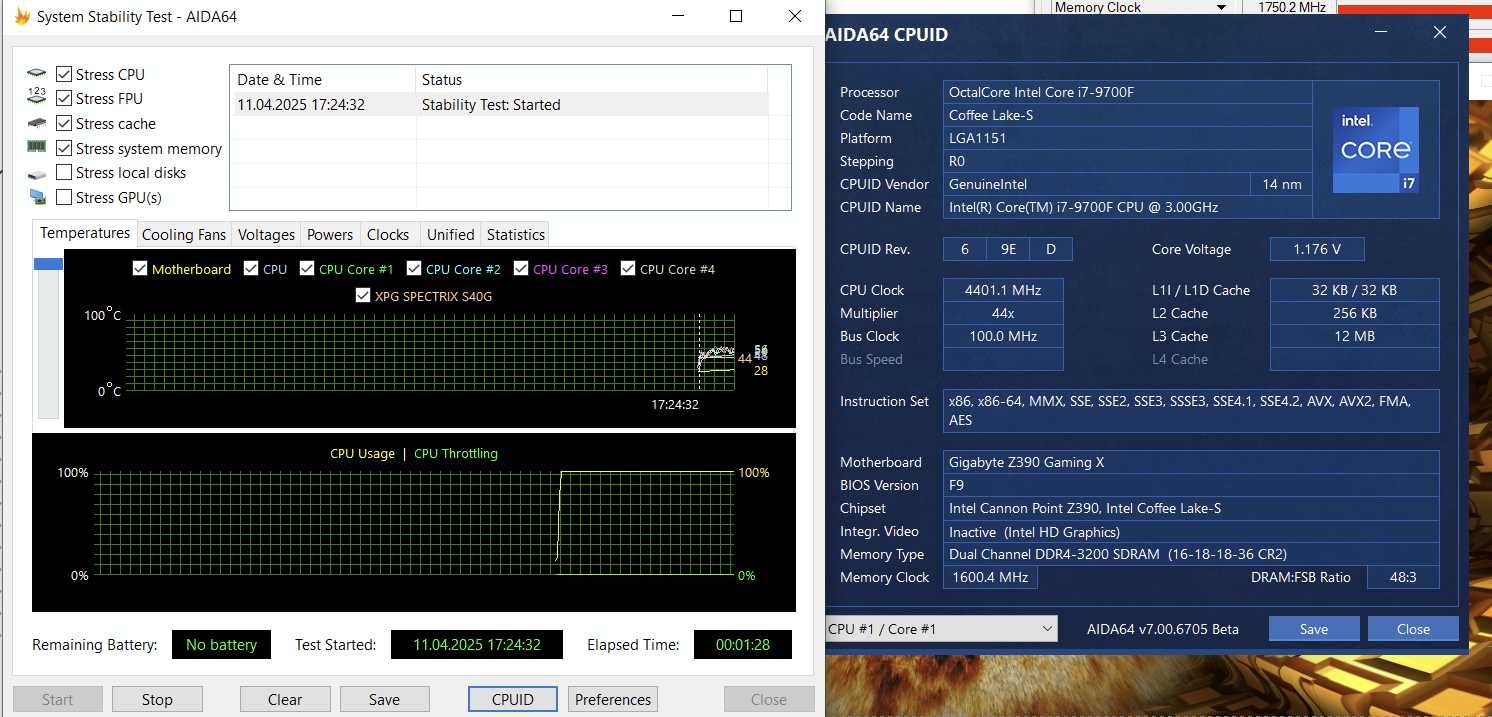The width and height of the screenshot is (1492, 717).
Task: Click the 1750.2 MHz value in background window
Action: click(x=1292, y=7)
